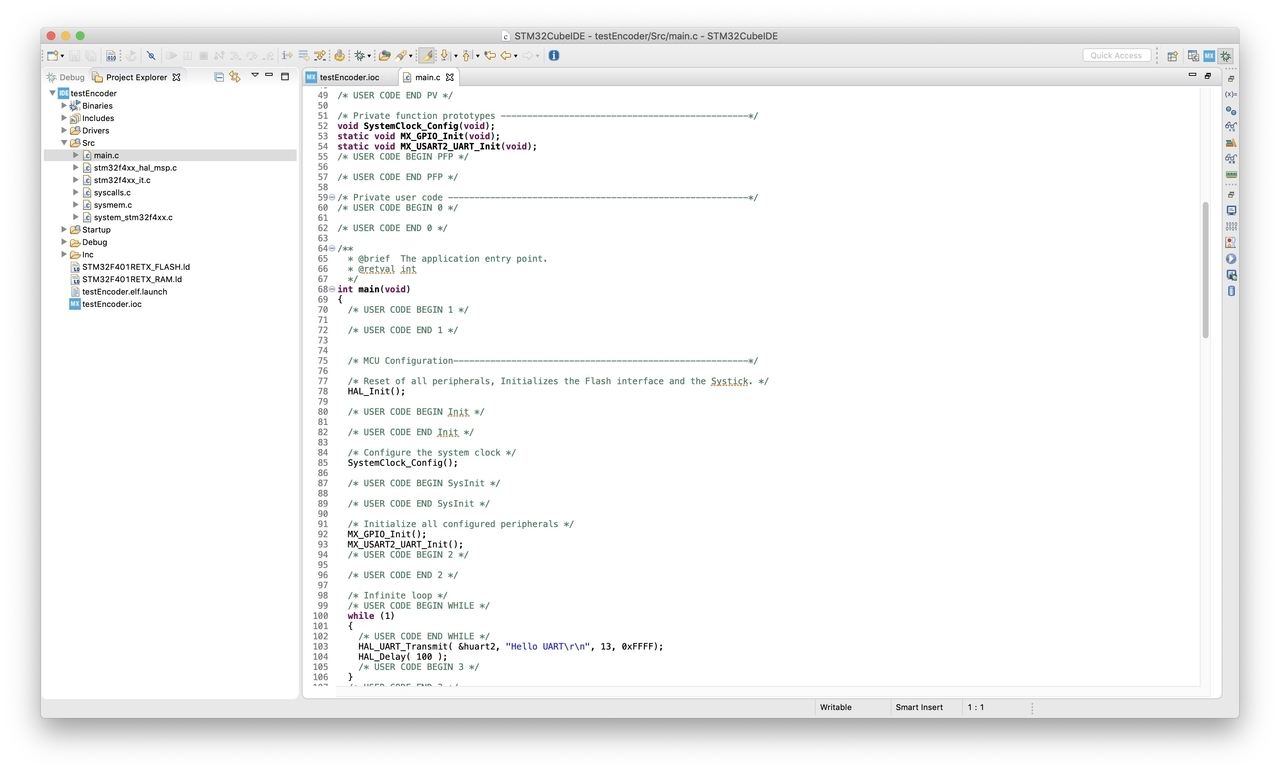Viewport: 1280px width, 772px height.
Task: Toggle Skip All Breakpoints
Action: point(151,56)
